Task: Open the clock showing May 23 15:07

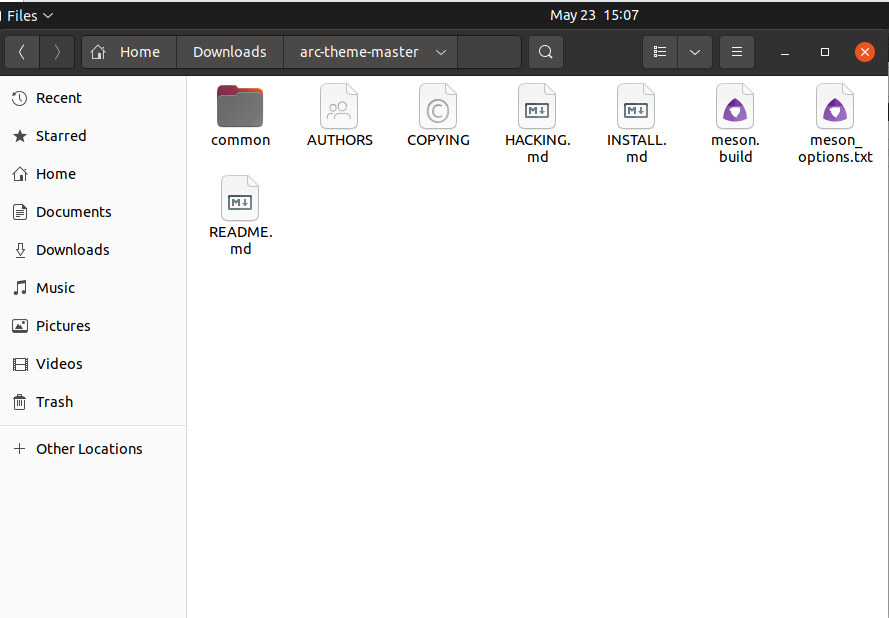Action: pos(594,15)
